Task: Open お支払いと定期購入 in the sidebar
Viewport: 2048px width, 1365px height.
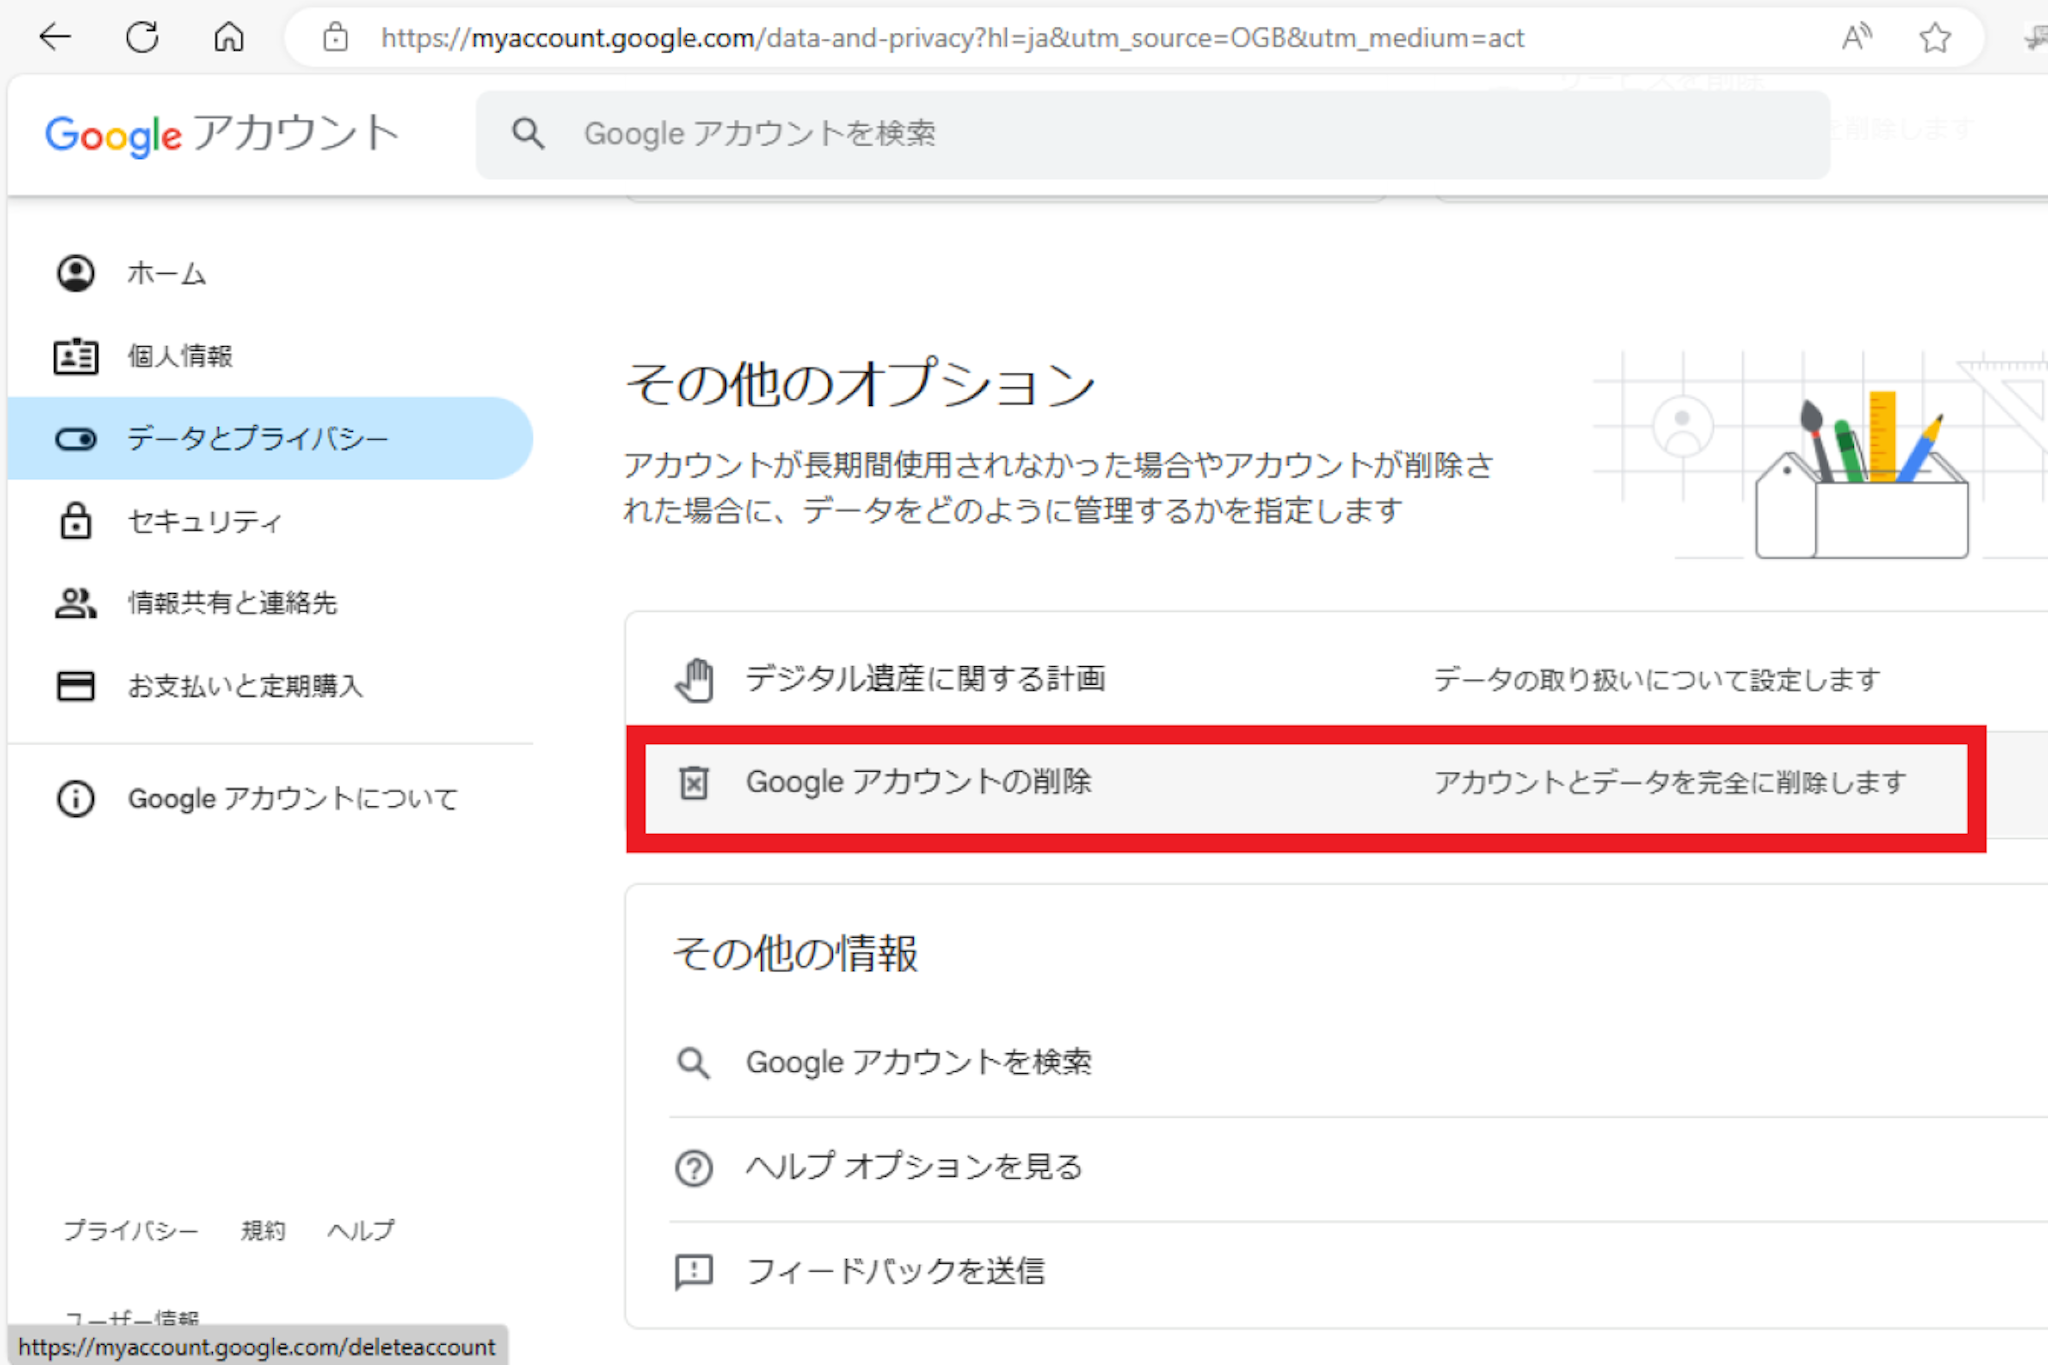Action: coord(245,686)
